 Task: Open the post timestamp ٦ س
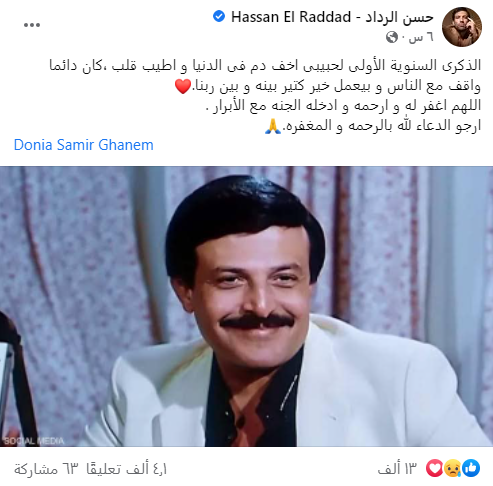[421, 37]
